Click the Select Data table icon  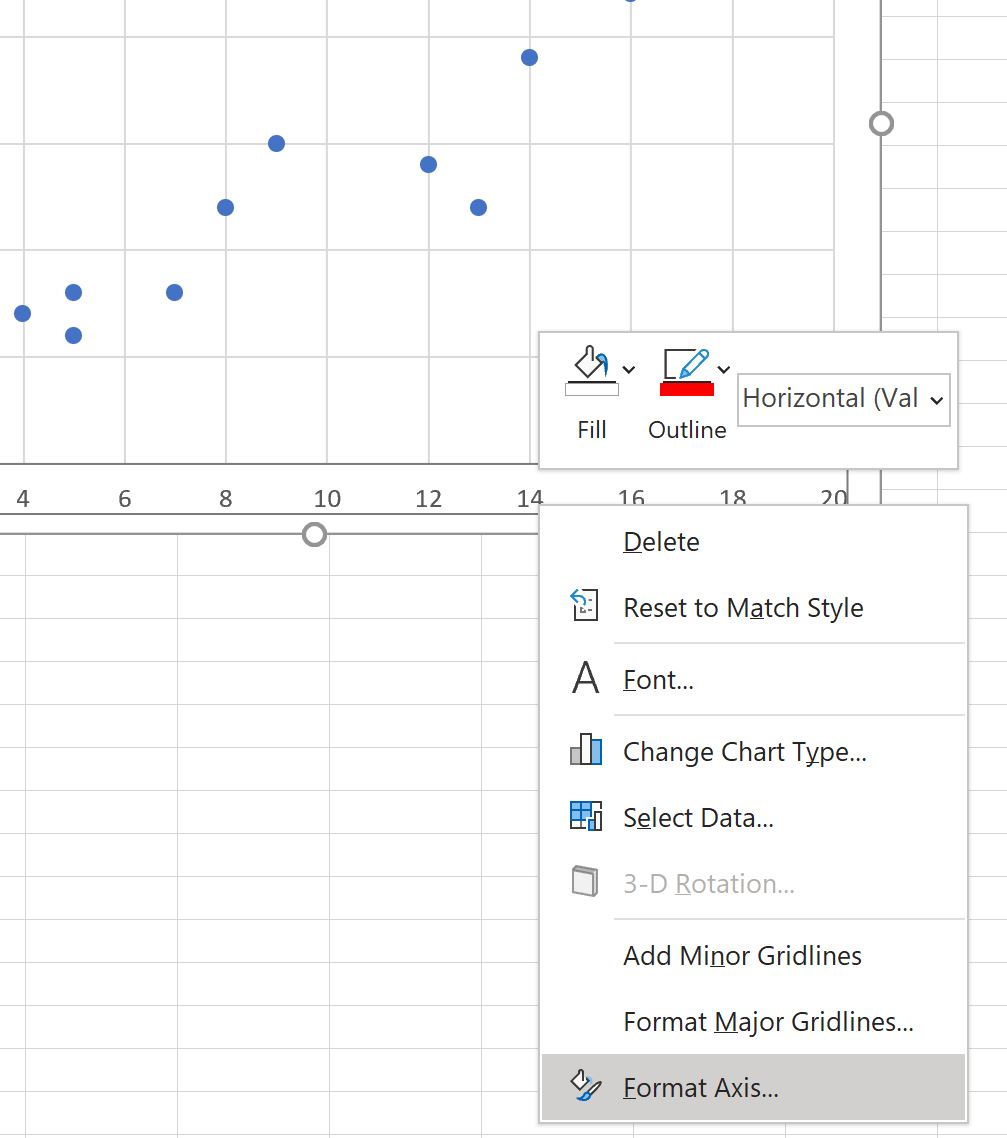click(x=588, y=817)
